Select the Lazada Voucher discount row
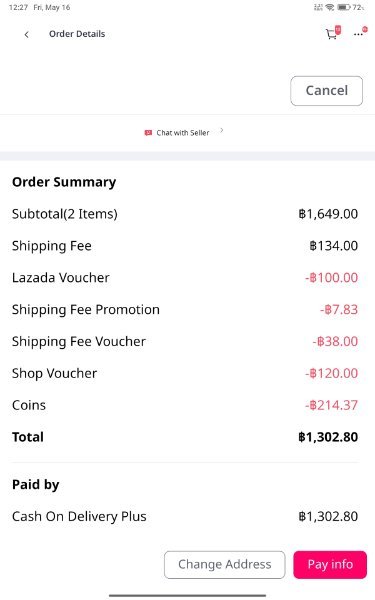This screenshot has width=375, height=600. coord(185,277)
